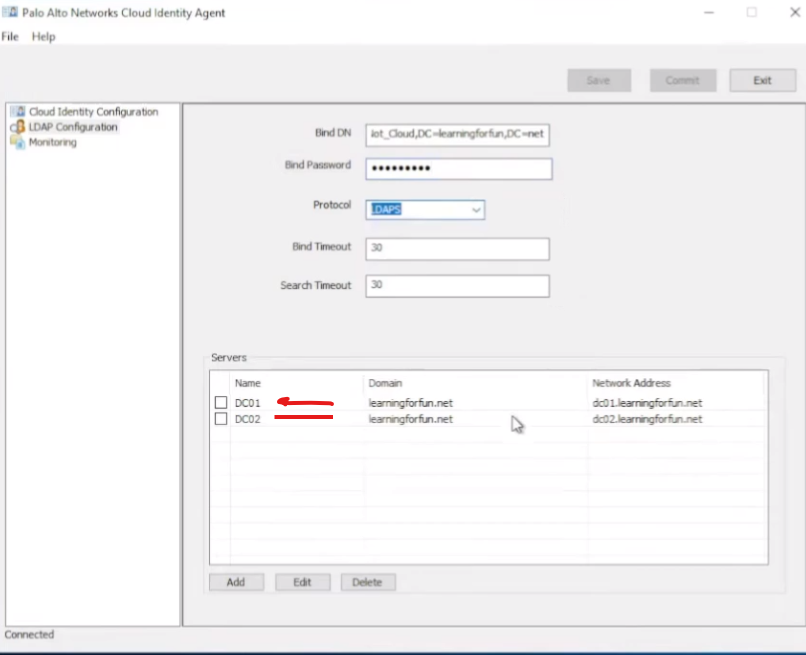Click into the Bind Password field
The image size is (806, 655).
point(459,169)
